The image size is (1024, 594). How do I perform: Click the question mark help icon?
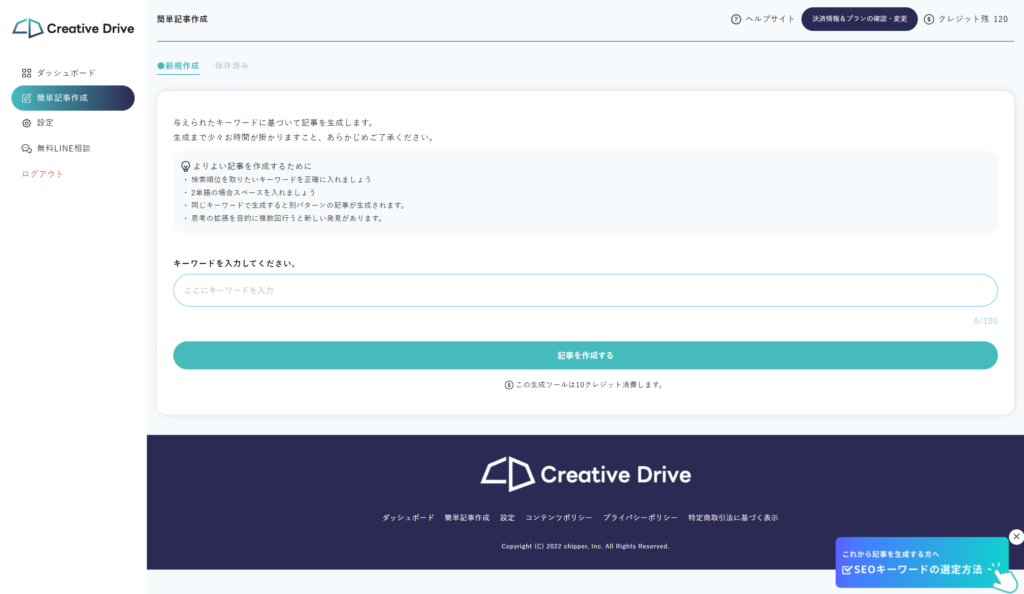pos(735,17)
